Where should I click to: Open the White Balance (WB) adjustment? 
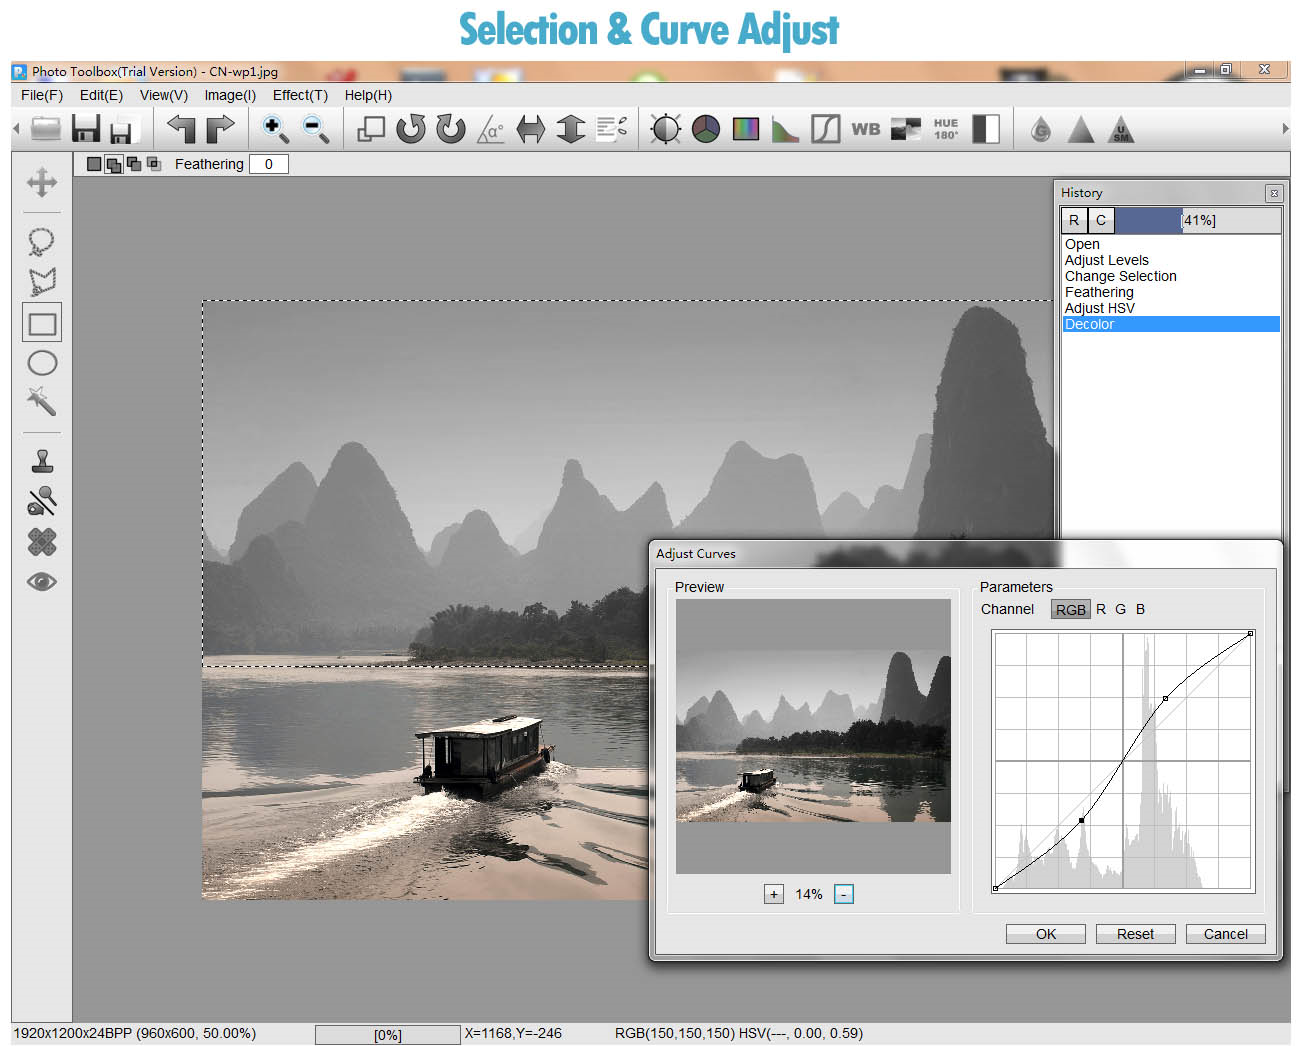pyautogui.click(x=865, y=129)
